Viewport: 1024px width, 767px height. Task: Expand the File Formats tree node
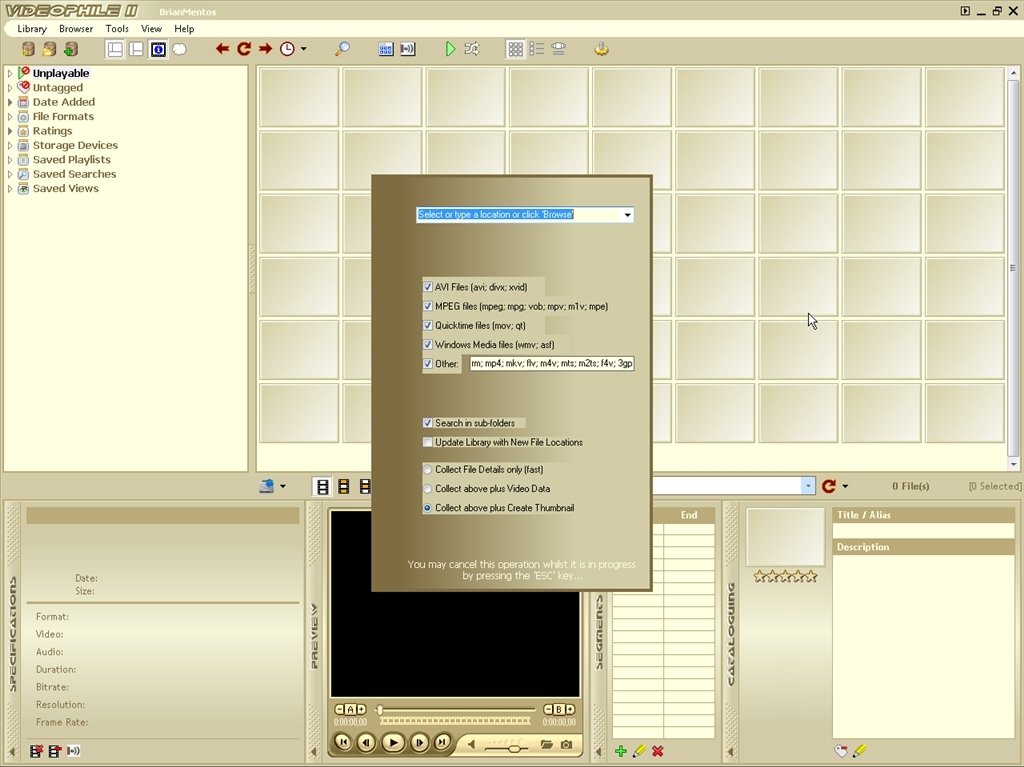click(x=10, y=116)
